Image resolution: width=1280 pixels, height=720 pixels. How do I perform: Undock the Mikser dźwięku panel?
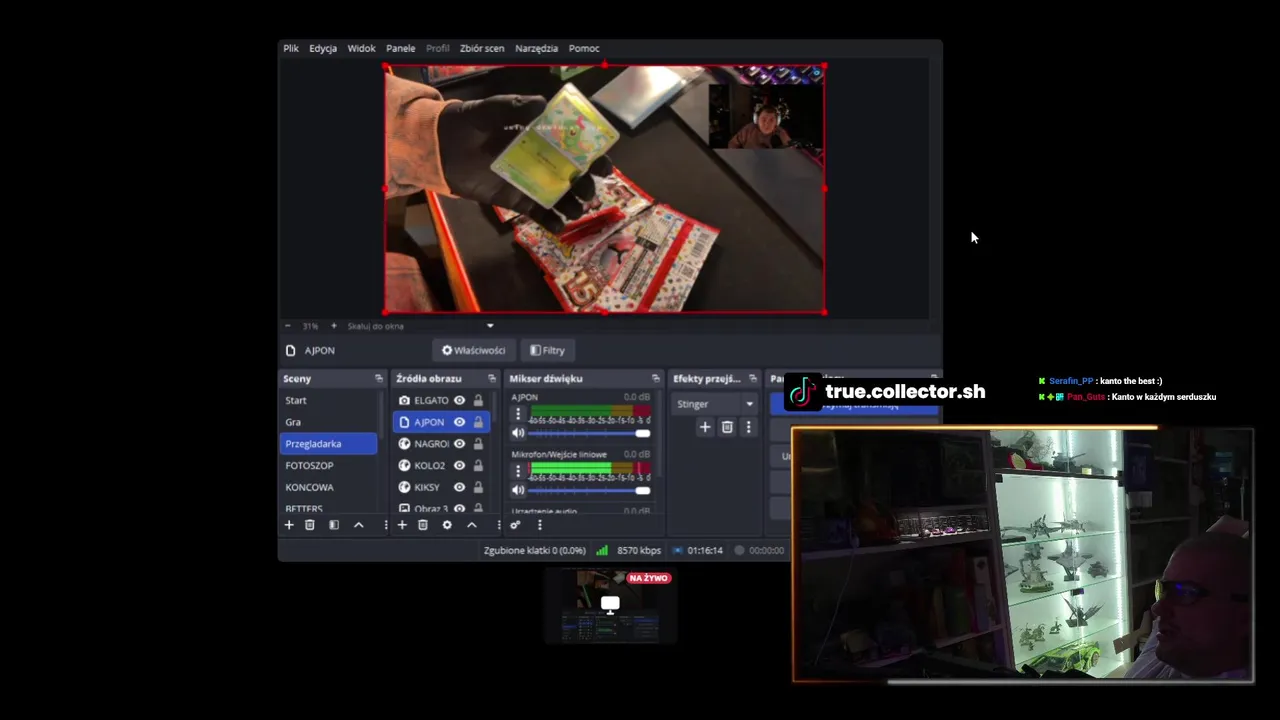[655, 378]
